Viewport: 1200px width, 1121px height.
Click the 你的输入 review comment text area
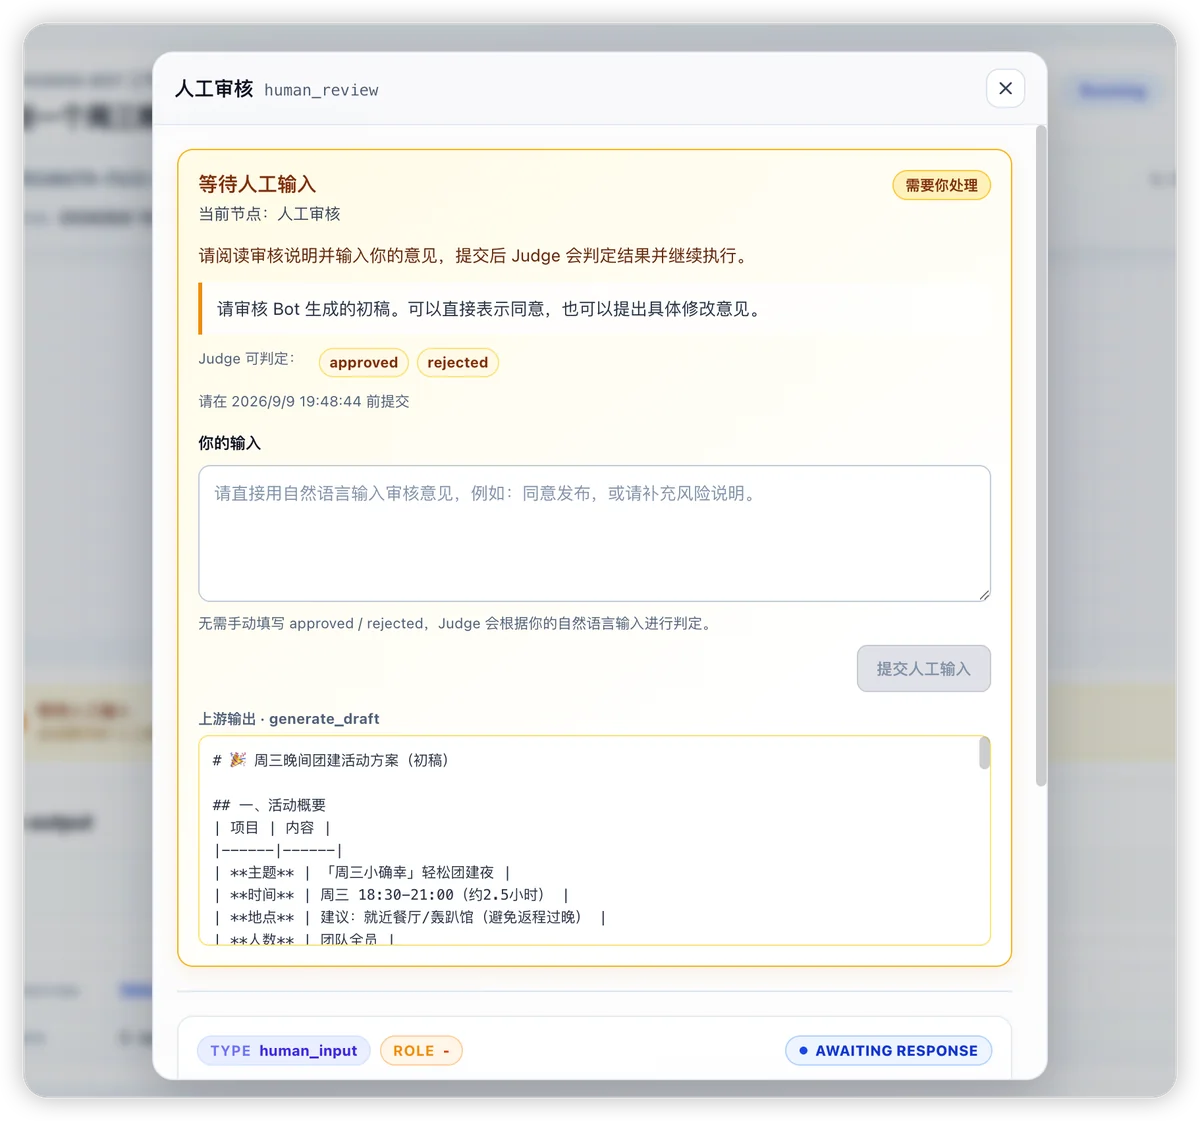click(x=594, y=533)
